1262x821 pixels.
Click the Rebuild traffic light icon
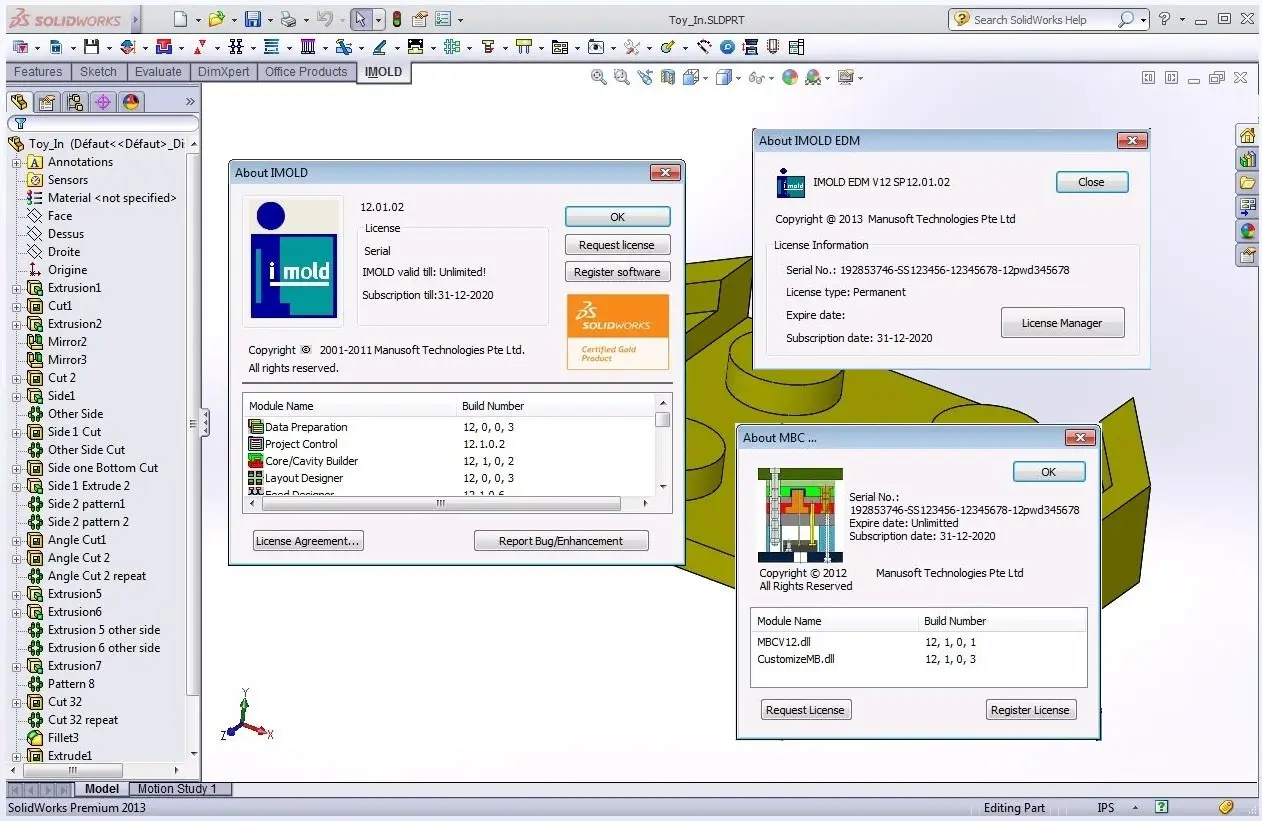pyautogui.click(x=396, y=19)
